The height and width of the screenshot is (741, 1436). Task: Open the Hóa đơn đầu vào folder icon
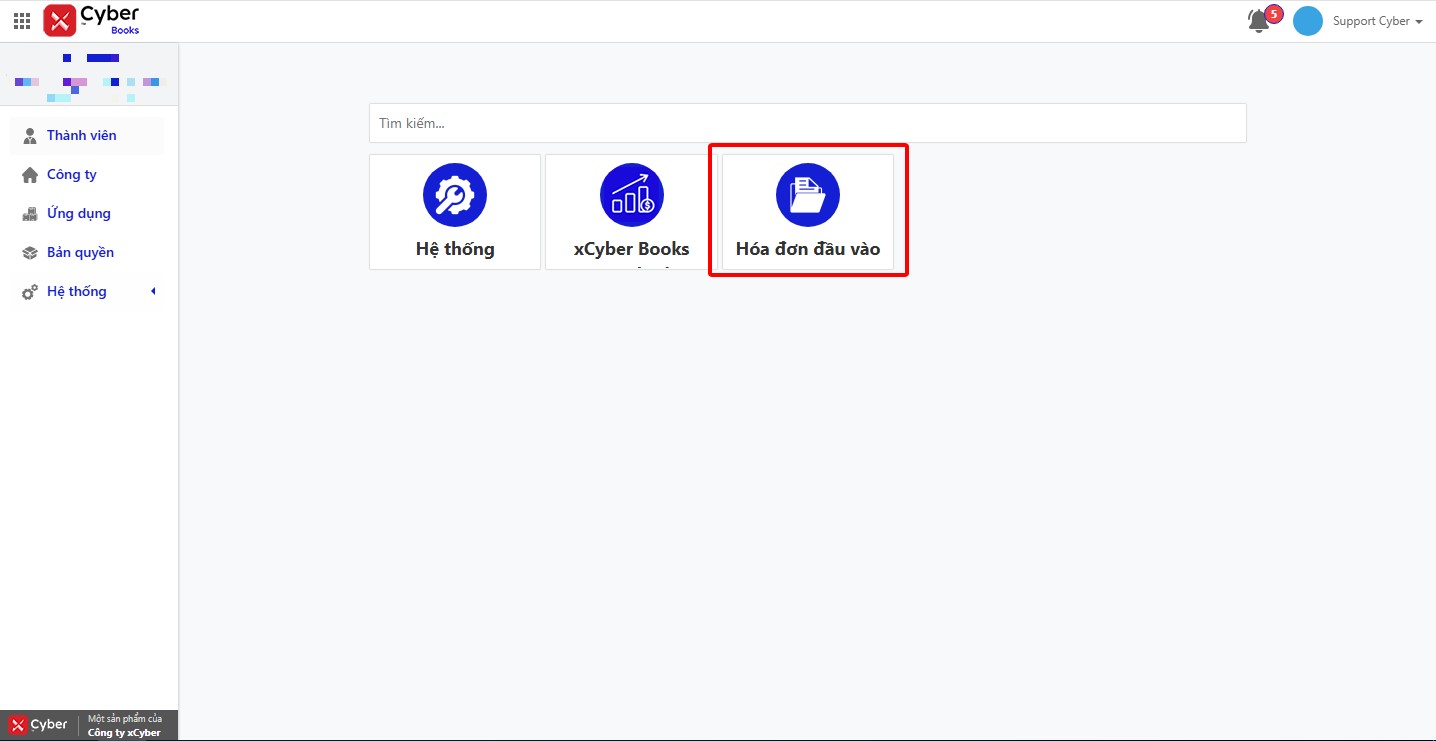point(808,195)
